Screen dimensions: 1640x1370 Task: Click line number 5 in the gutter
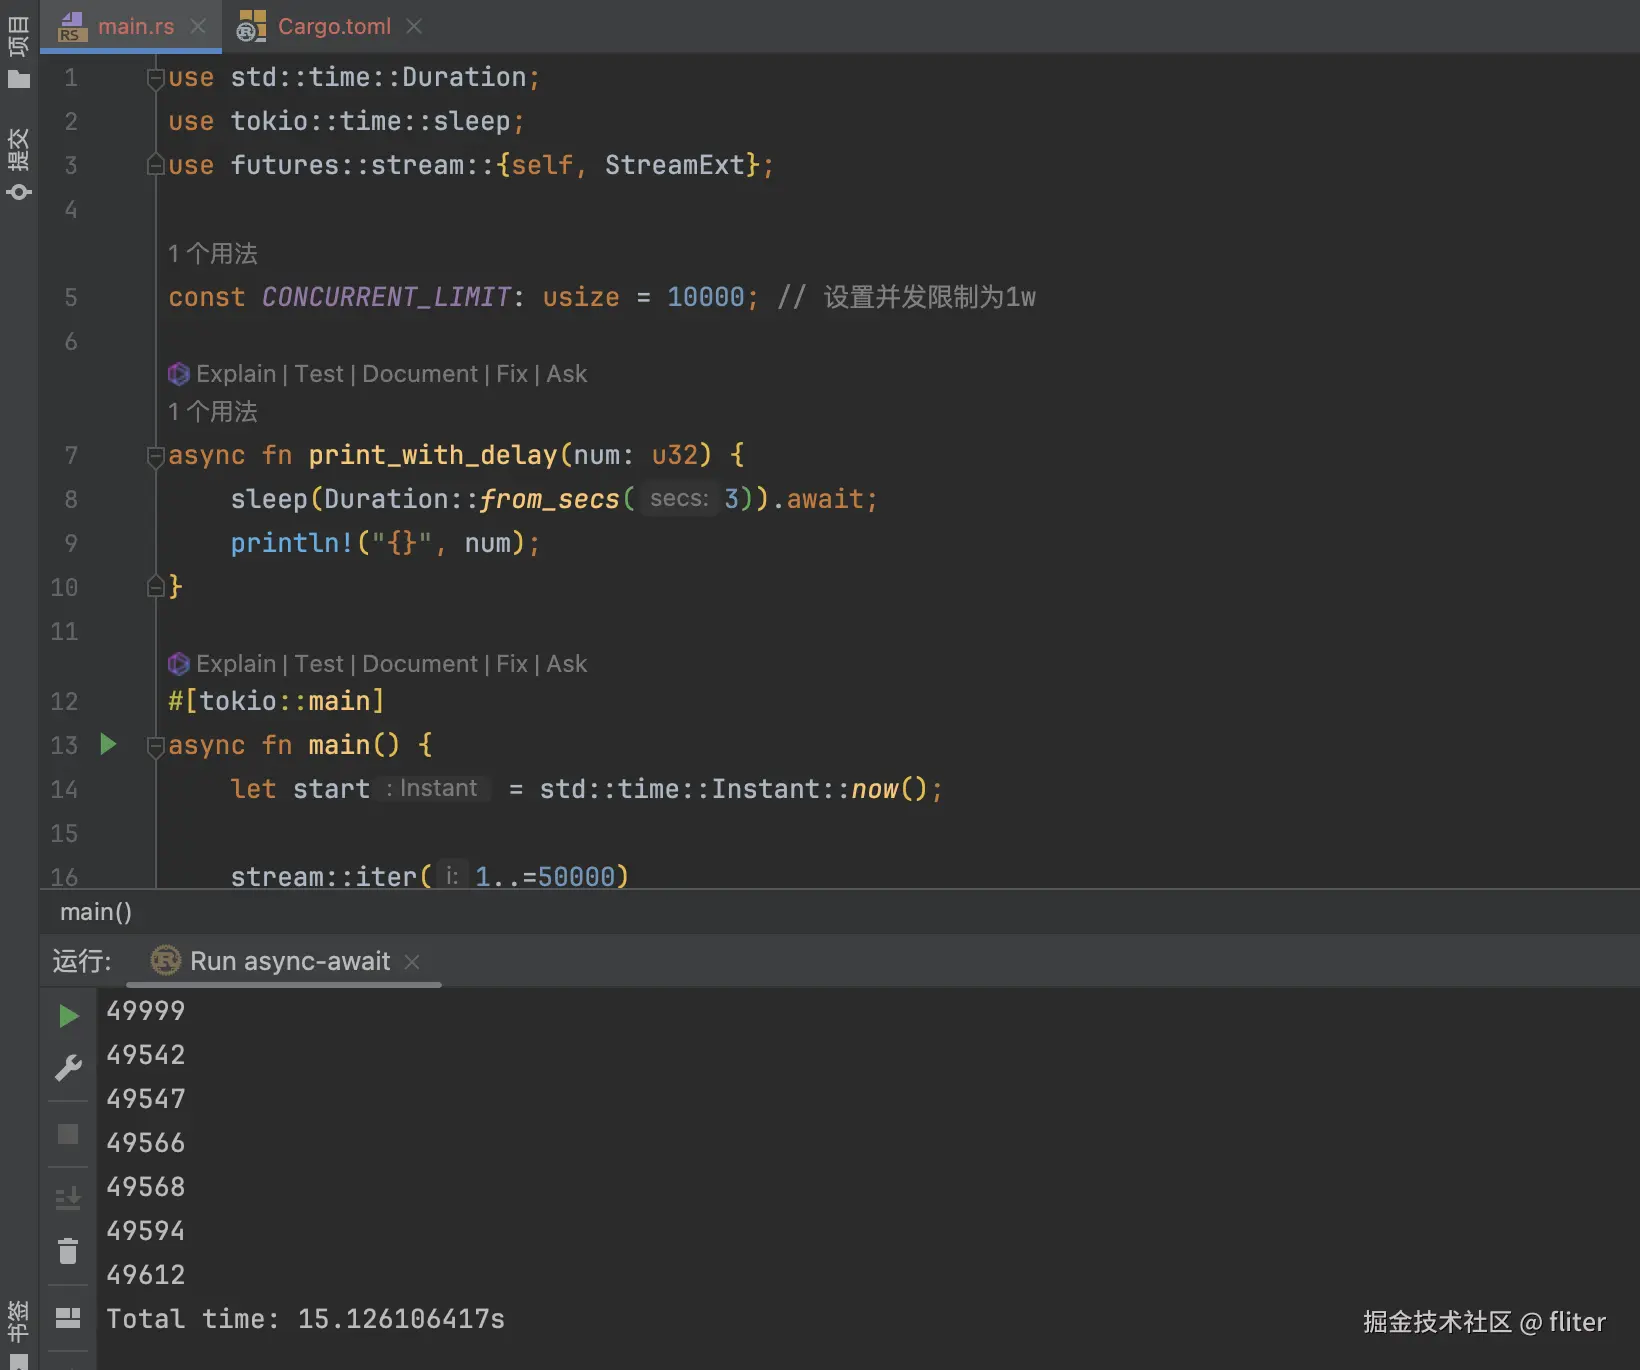pyautogui.click(x=71, y=297)
